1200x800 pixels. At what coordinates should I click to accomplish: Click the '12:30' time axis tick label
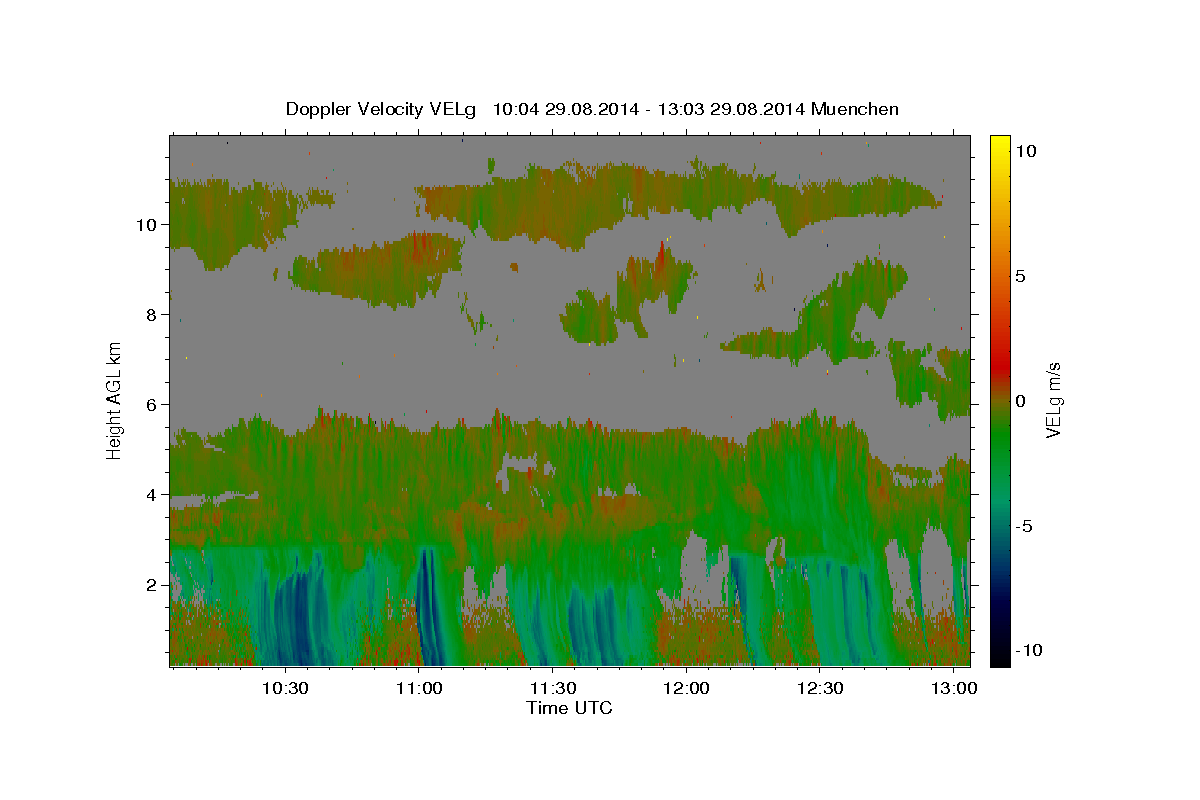click(x=819, y=689)
